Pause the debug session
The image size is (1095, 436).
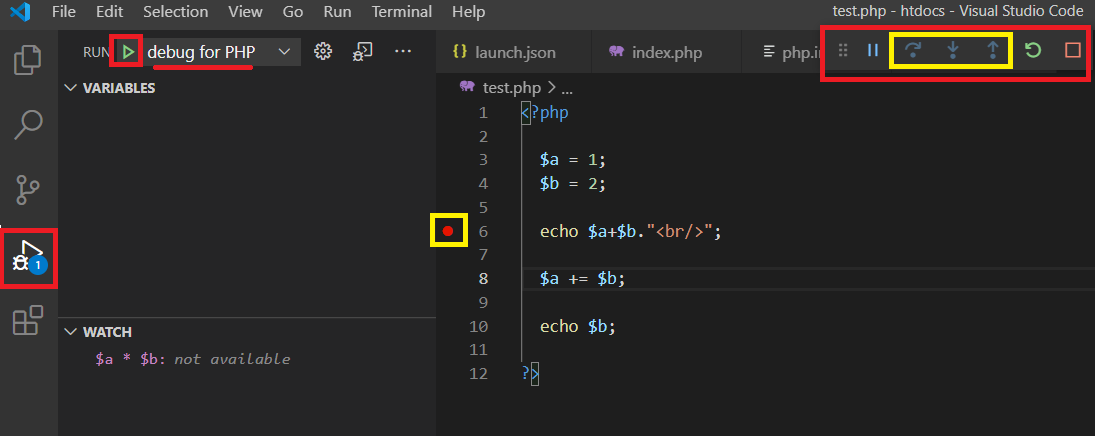coord(872,50)
